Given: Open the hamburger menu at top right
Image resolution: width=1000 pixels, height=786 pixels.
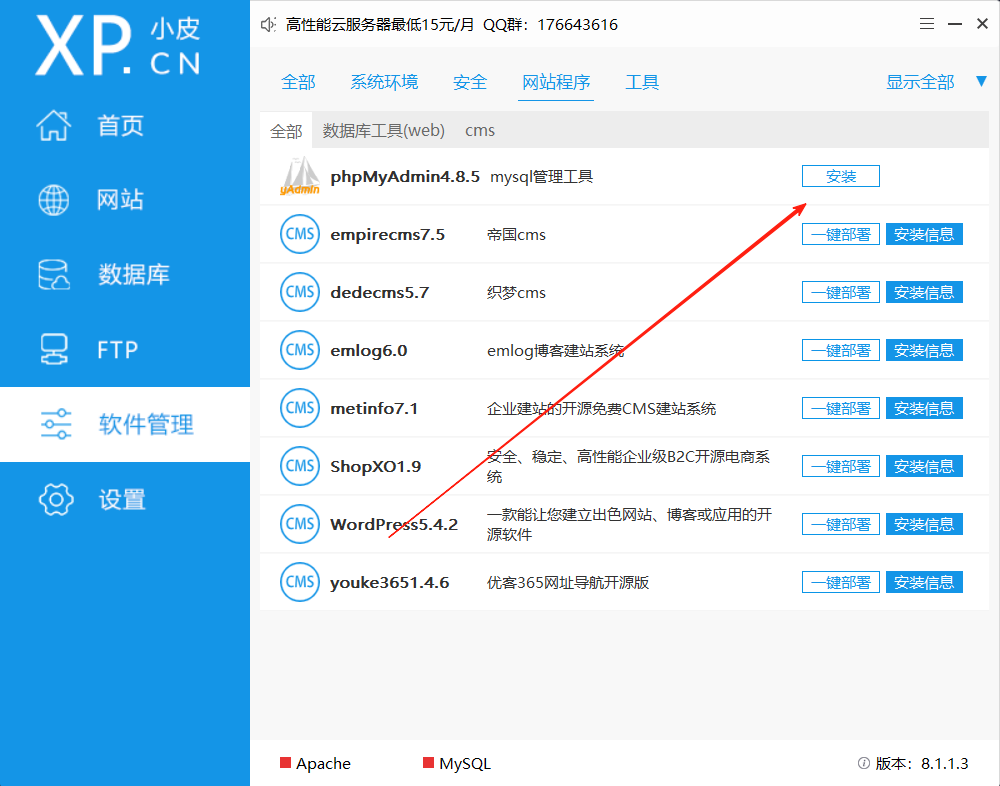Looking at the screenshot, I should tap(926, 23).
